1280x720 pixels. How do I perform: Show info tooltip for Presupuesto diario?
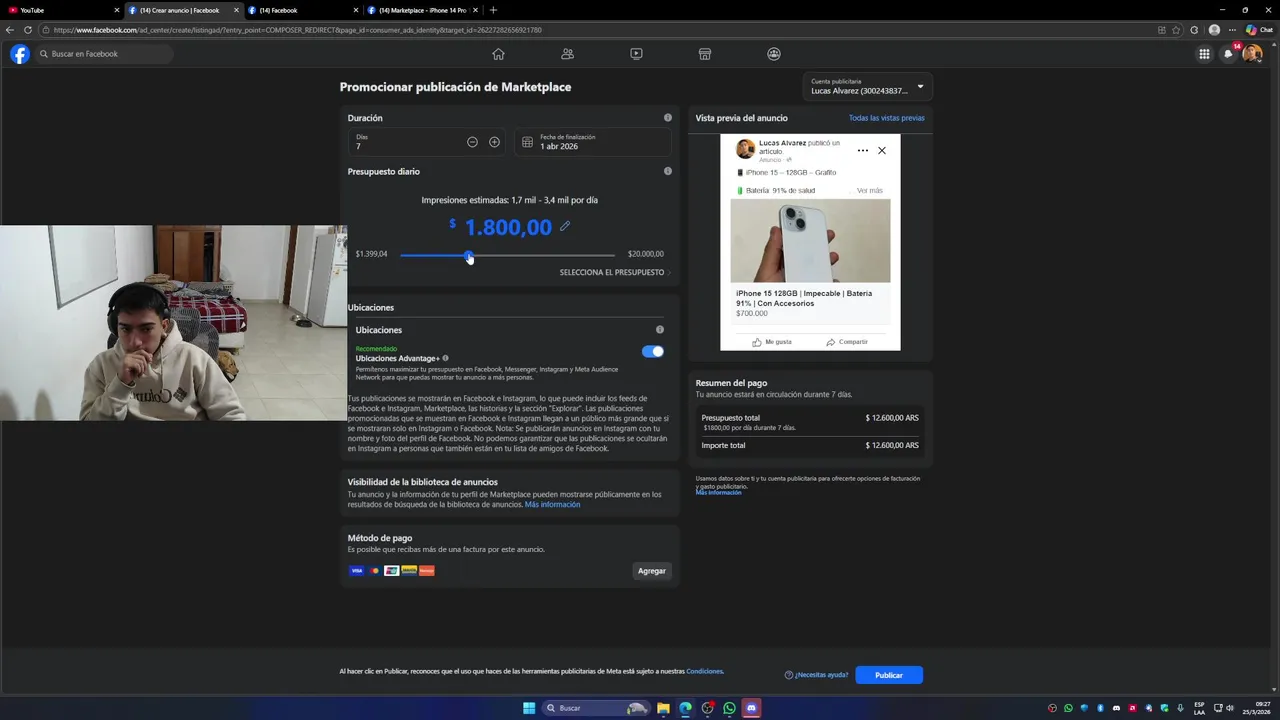(668, 171)
